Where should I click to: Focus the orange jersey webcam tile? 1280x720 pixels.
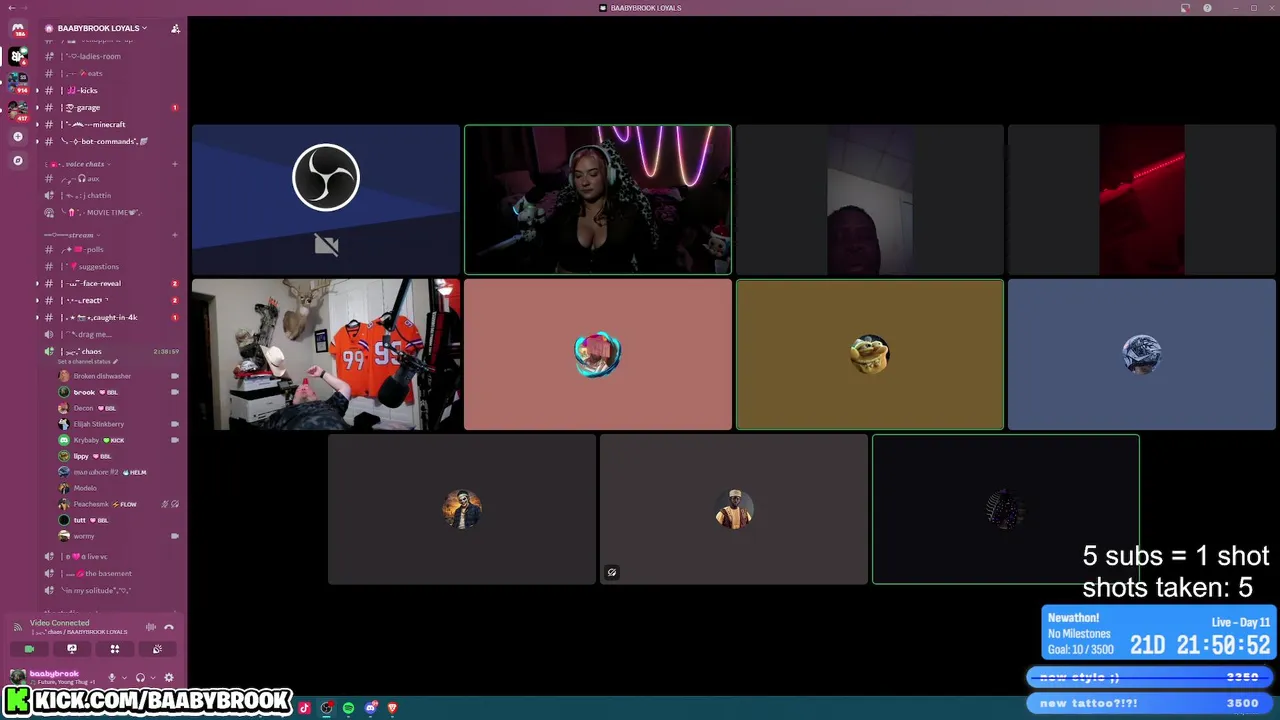pos(326,354)
